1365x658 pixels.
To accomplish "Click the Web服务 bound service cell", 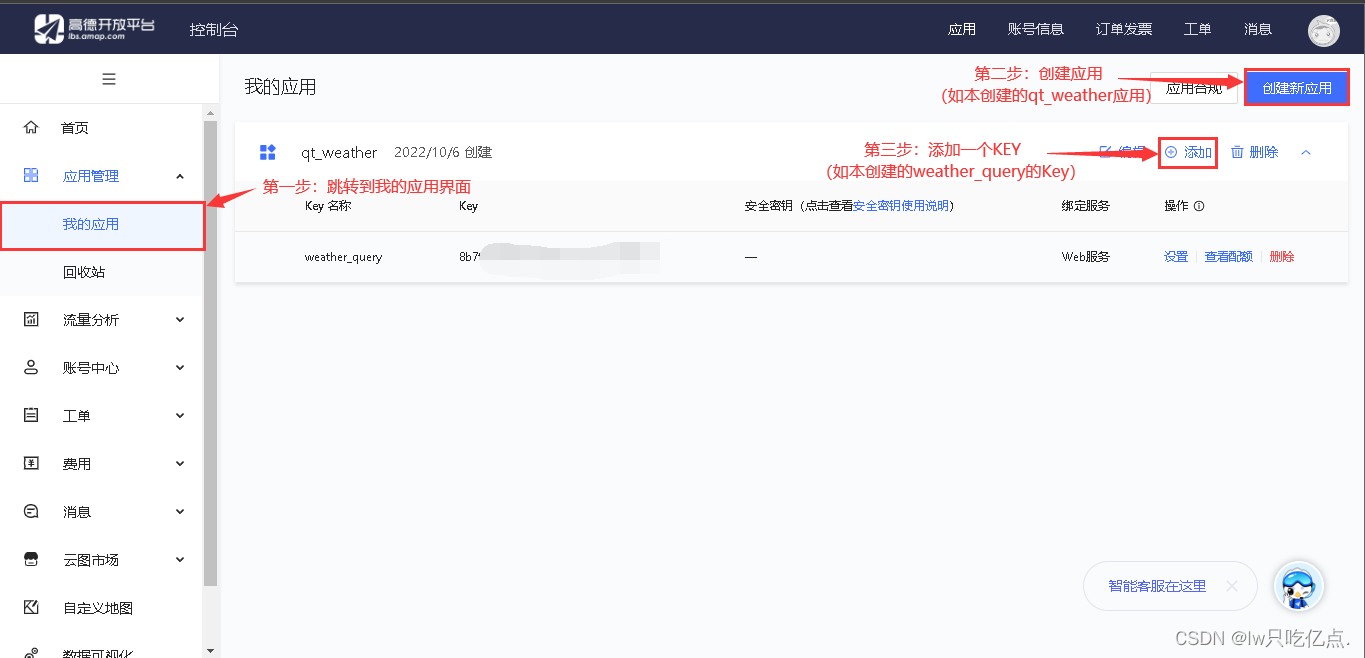I will pyautogui.click(x=1086, y=257).
